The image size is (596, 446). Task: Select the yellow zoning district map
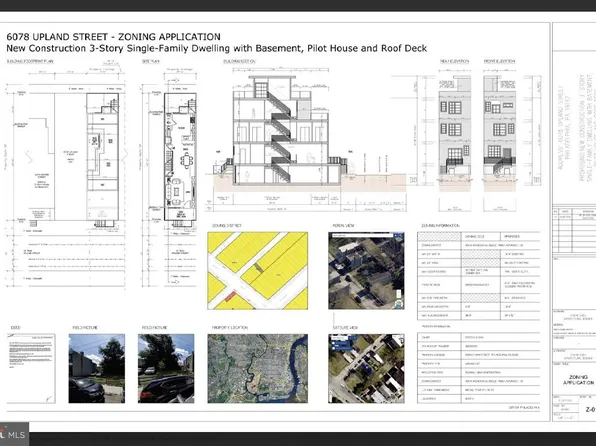pyautogui.click(x=258, y=271)
